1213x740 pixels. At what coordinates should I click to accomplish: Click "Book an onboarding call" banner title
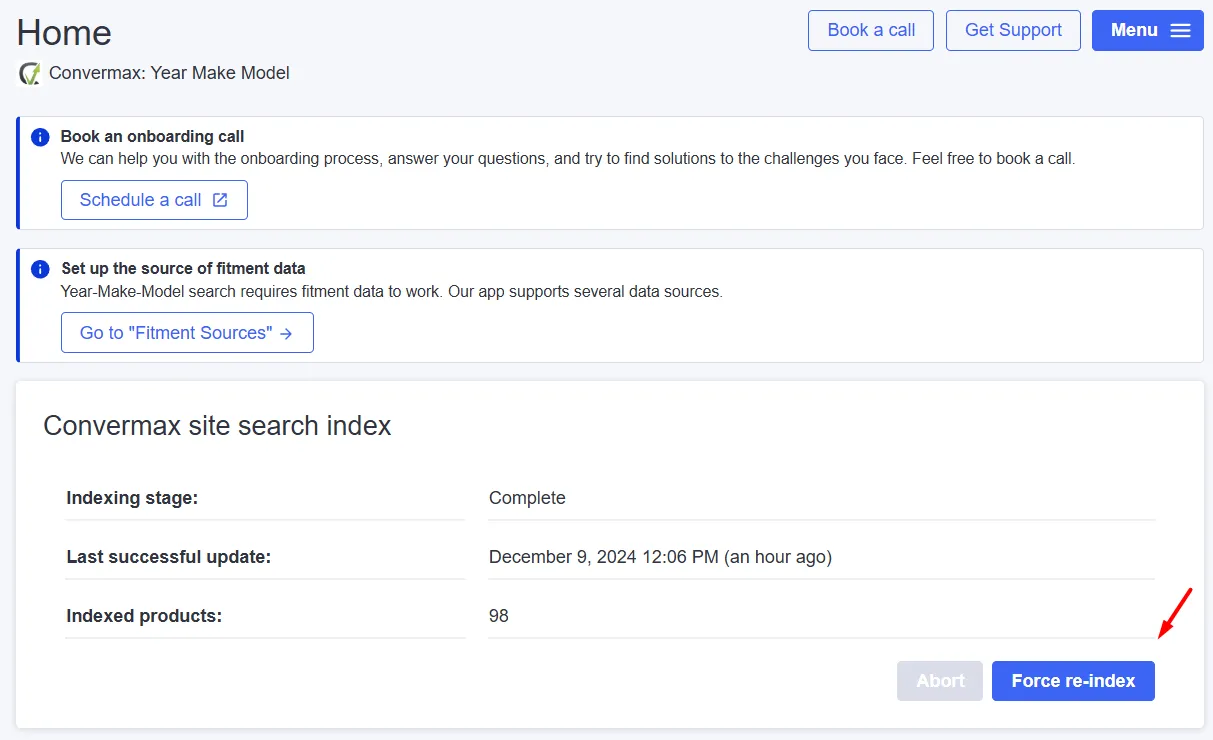pyautogui.click(x=152, y=137)
